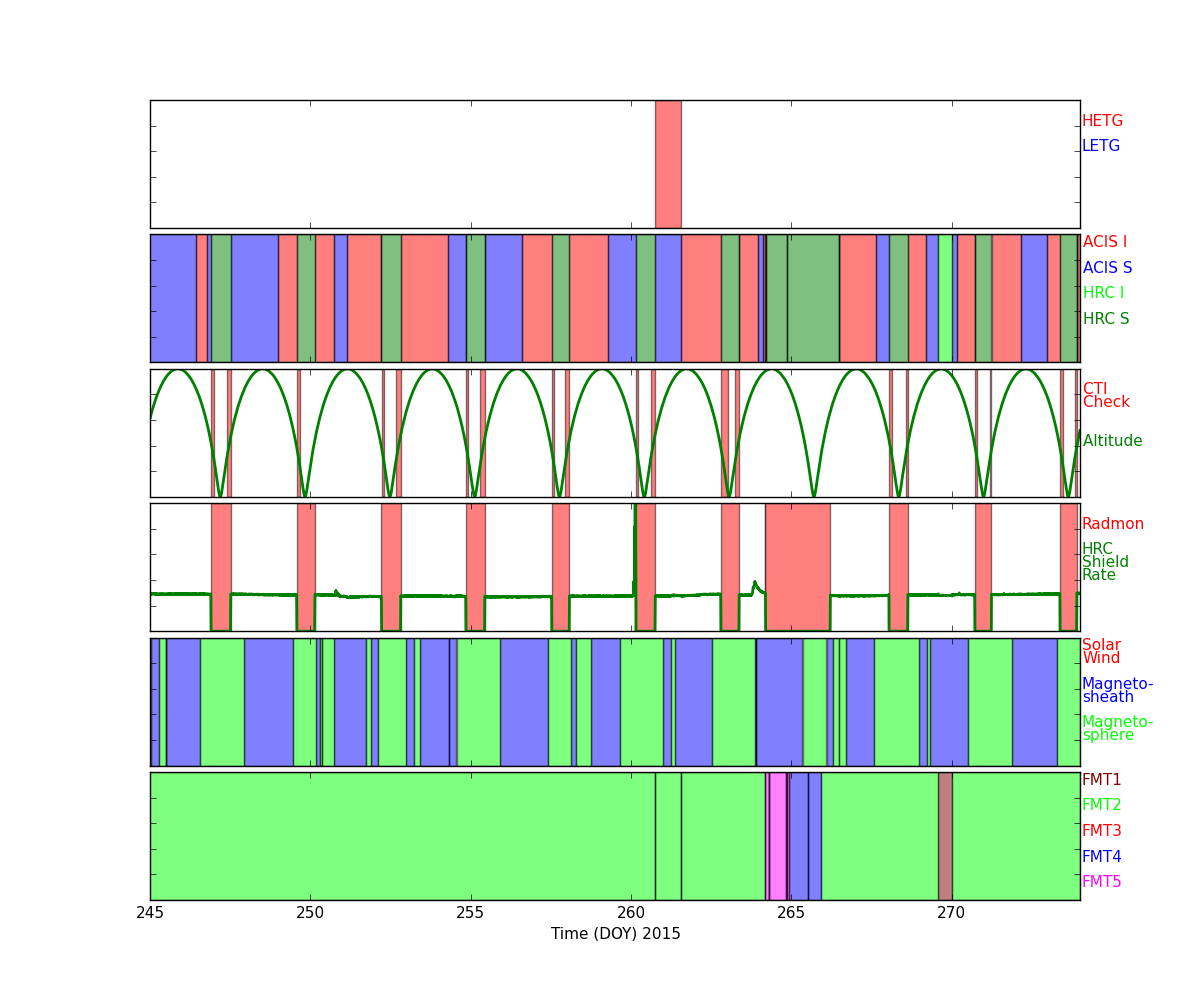The height and width of the screenshot is (1000, 1200).
Task: Click the Magnetosphere legend label
Action: 1117,728
